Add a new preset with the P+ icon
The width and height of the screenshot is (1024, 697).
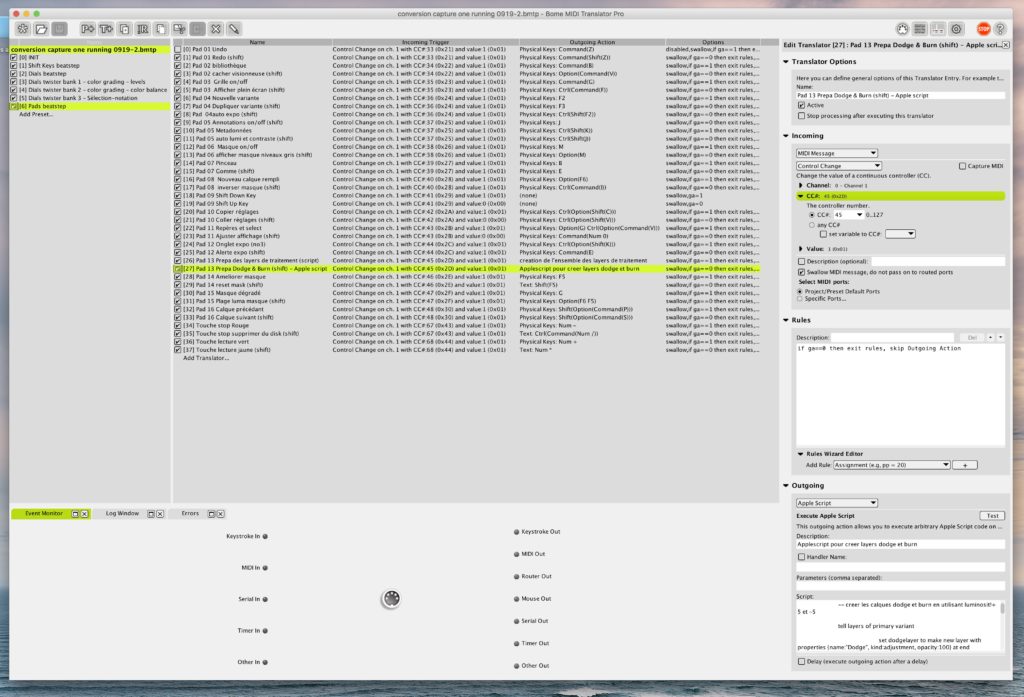tap(88, 29)
